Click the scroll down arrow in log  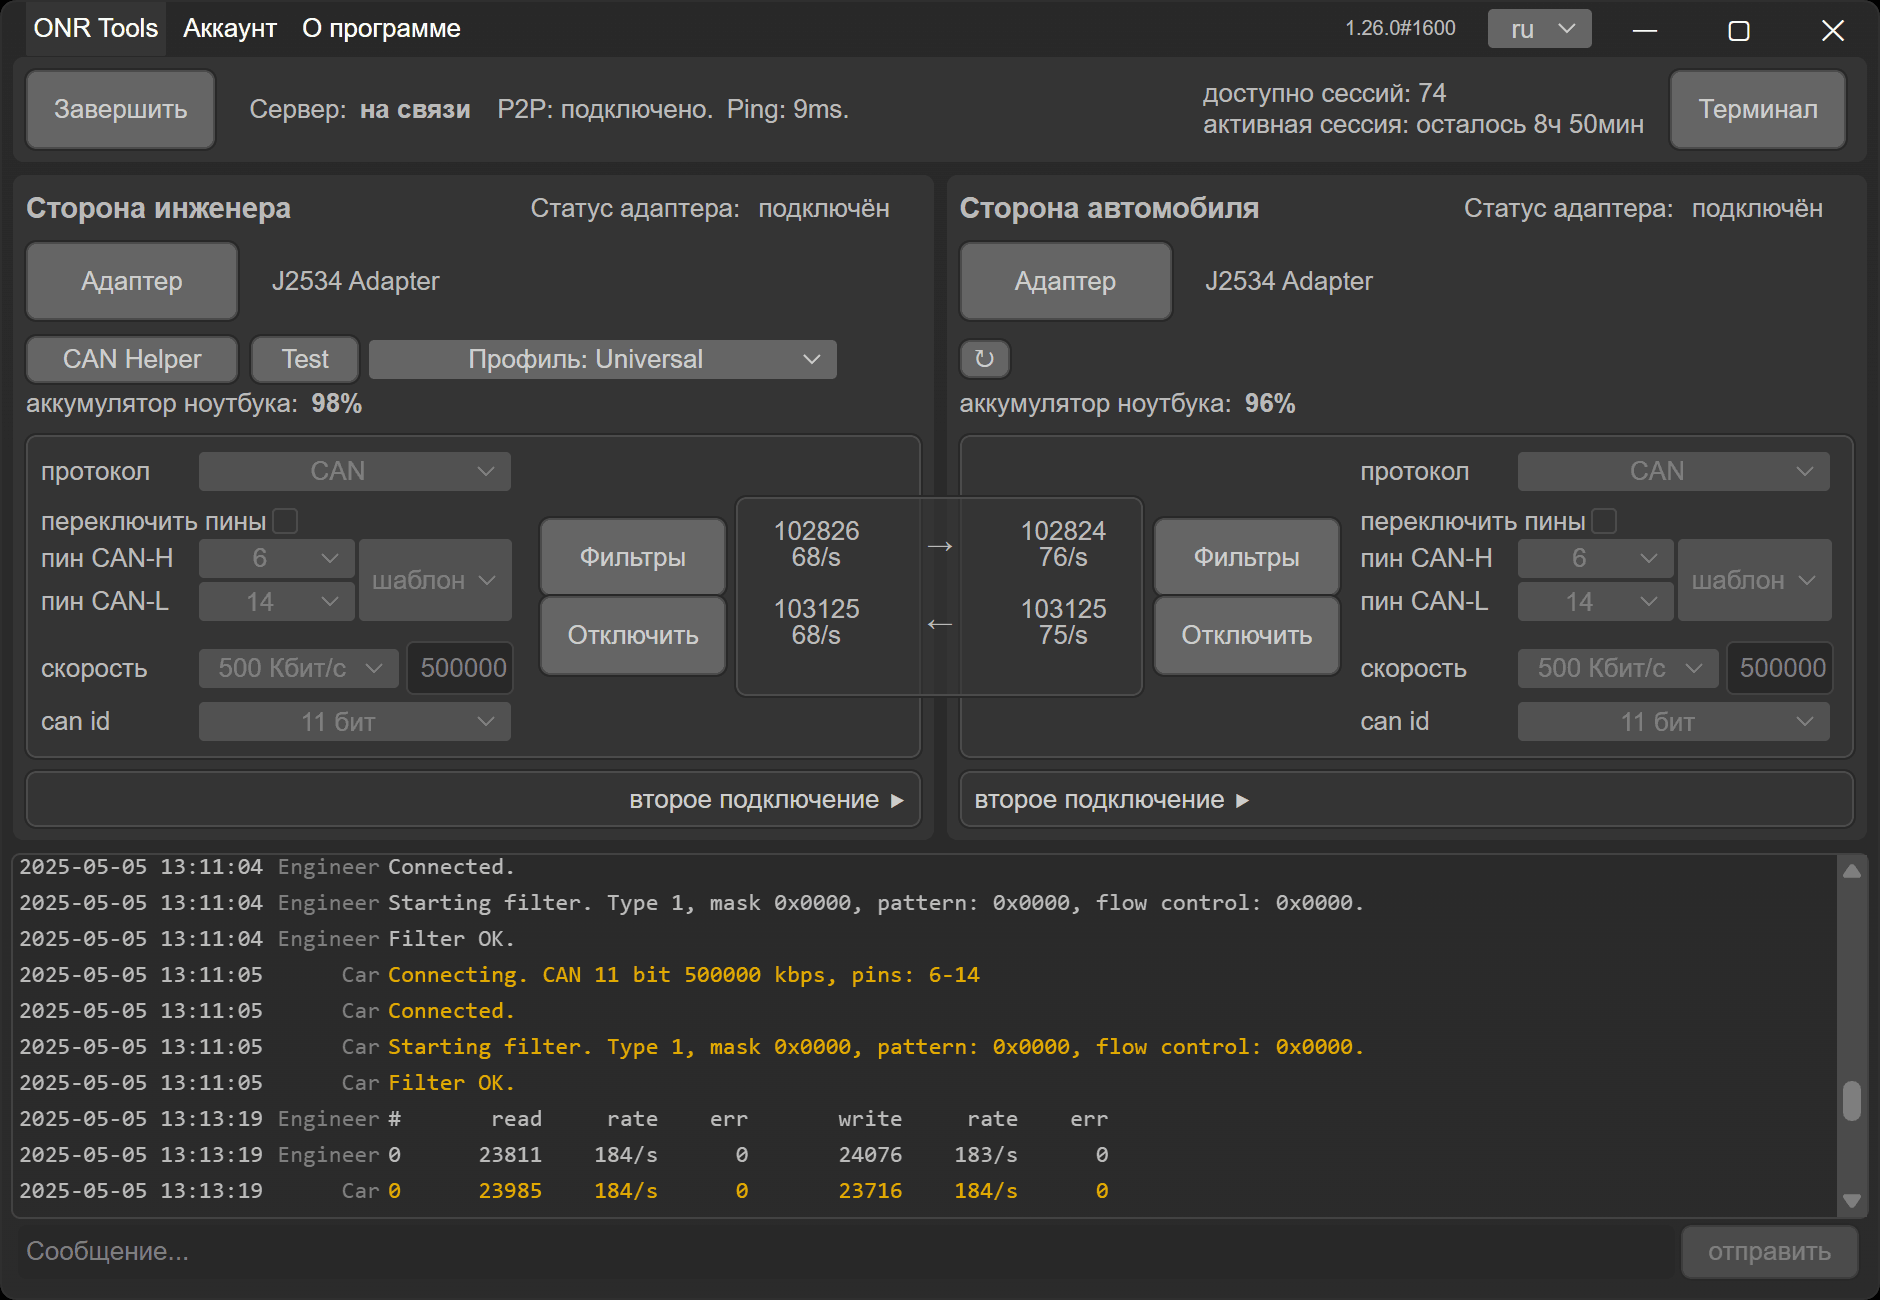click(1852, 1201)
